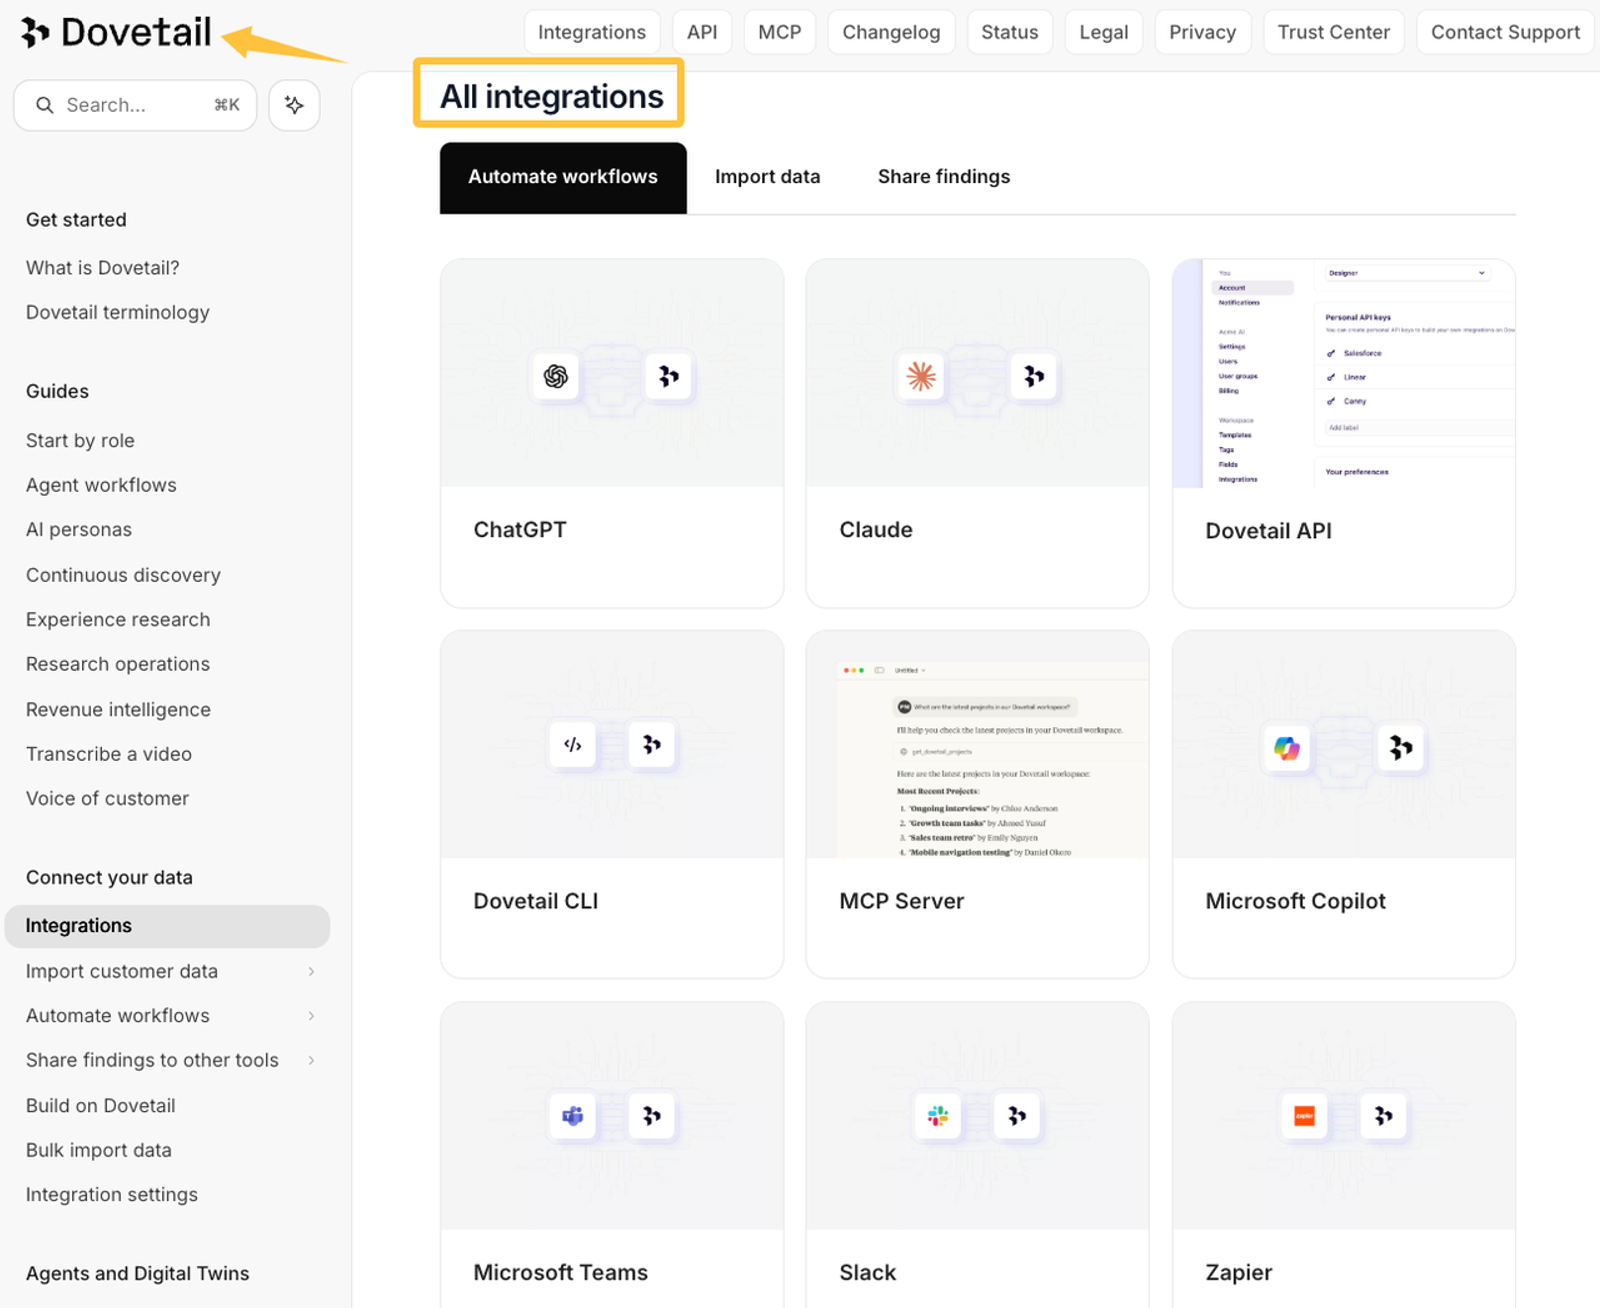The width and height of the screenshot is (1600, 1308).
Task: Click the Slack card title
Action: coord(867,1273)
